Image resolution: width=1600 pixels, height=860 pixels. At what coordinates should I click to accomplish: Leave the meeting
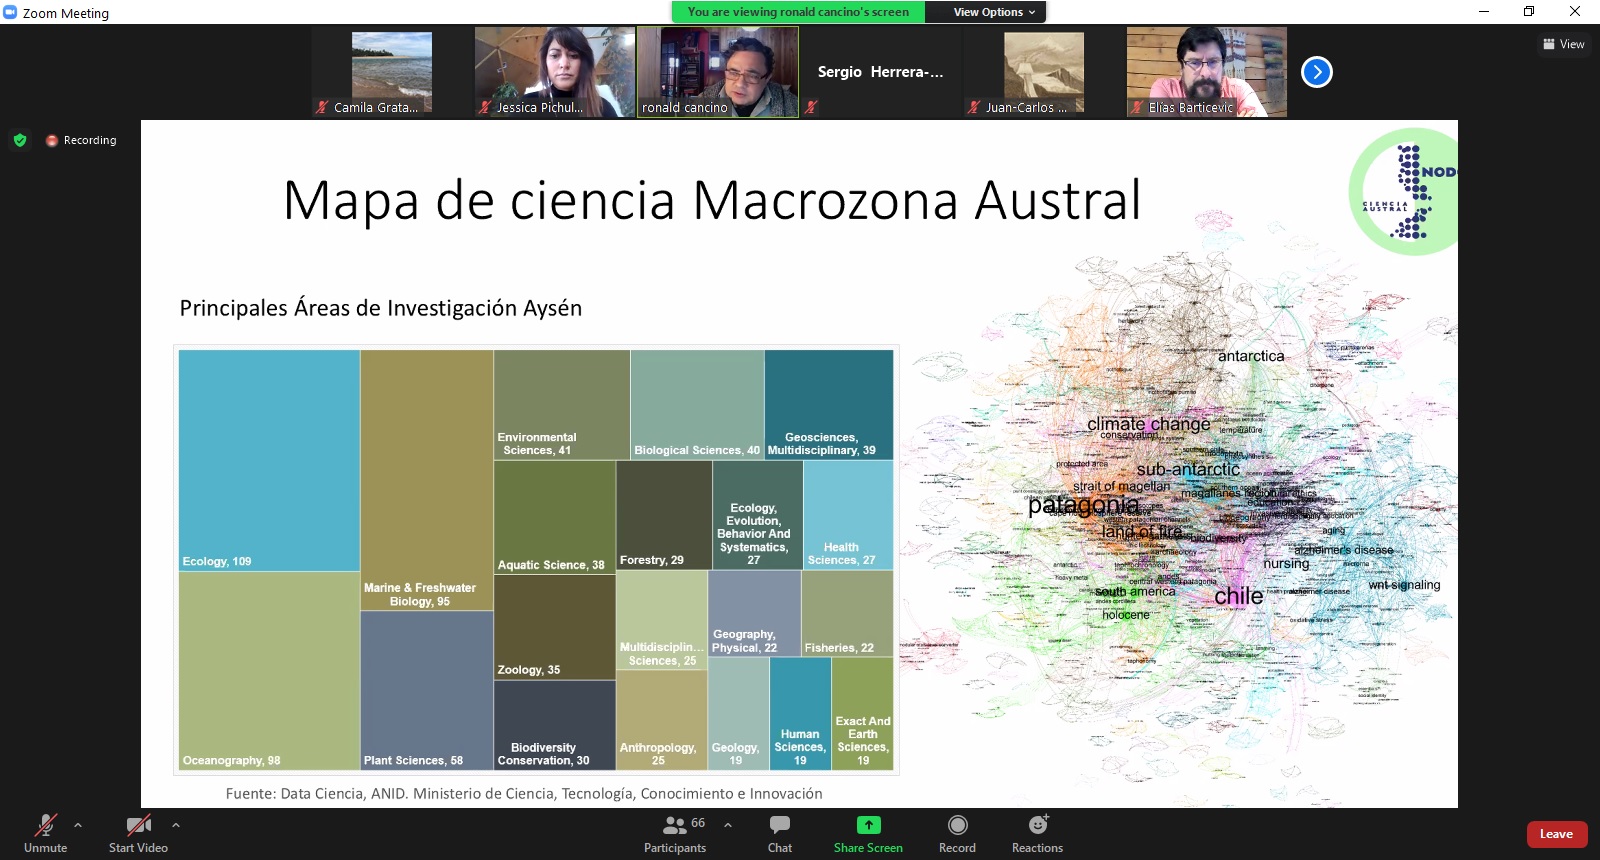coord(1556,834)
